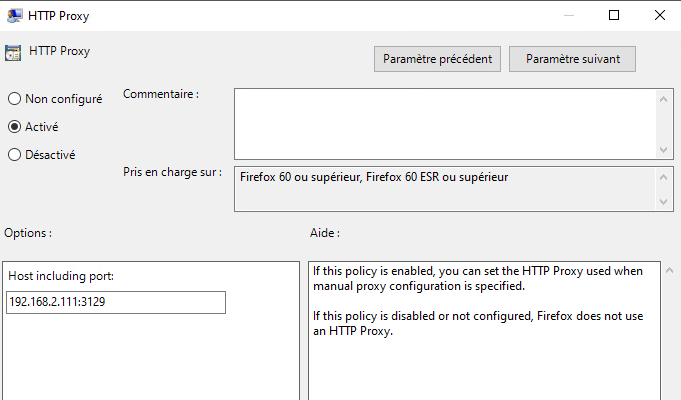The image size is (681, 400).
Task: Click up arrow of Commentaire scrollbar
Action: point(663,99)
